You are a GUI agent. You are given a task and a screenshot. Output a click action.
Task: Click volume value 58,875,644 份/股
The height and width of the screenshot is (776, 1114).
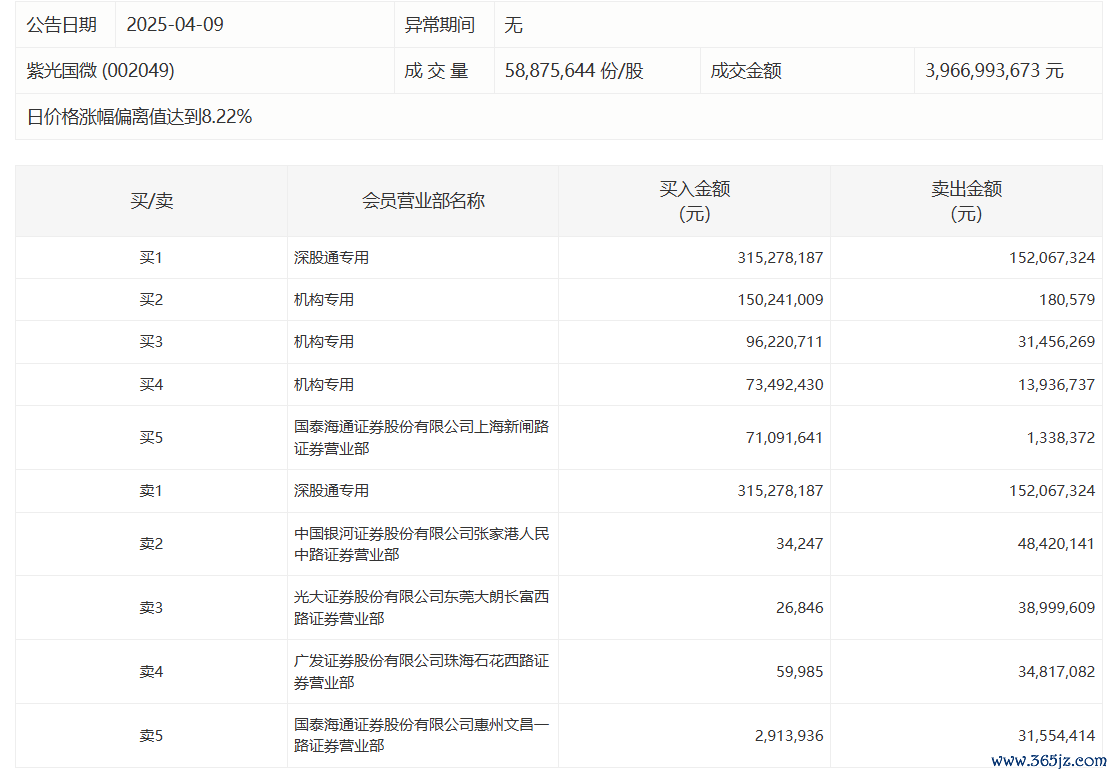(574, 70)
